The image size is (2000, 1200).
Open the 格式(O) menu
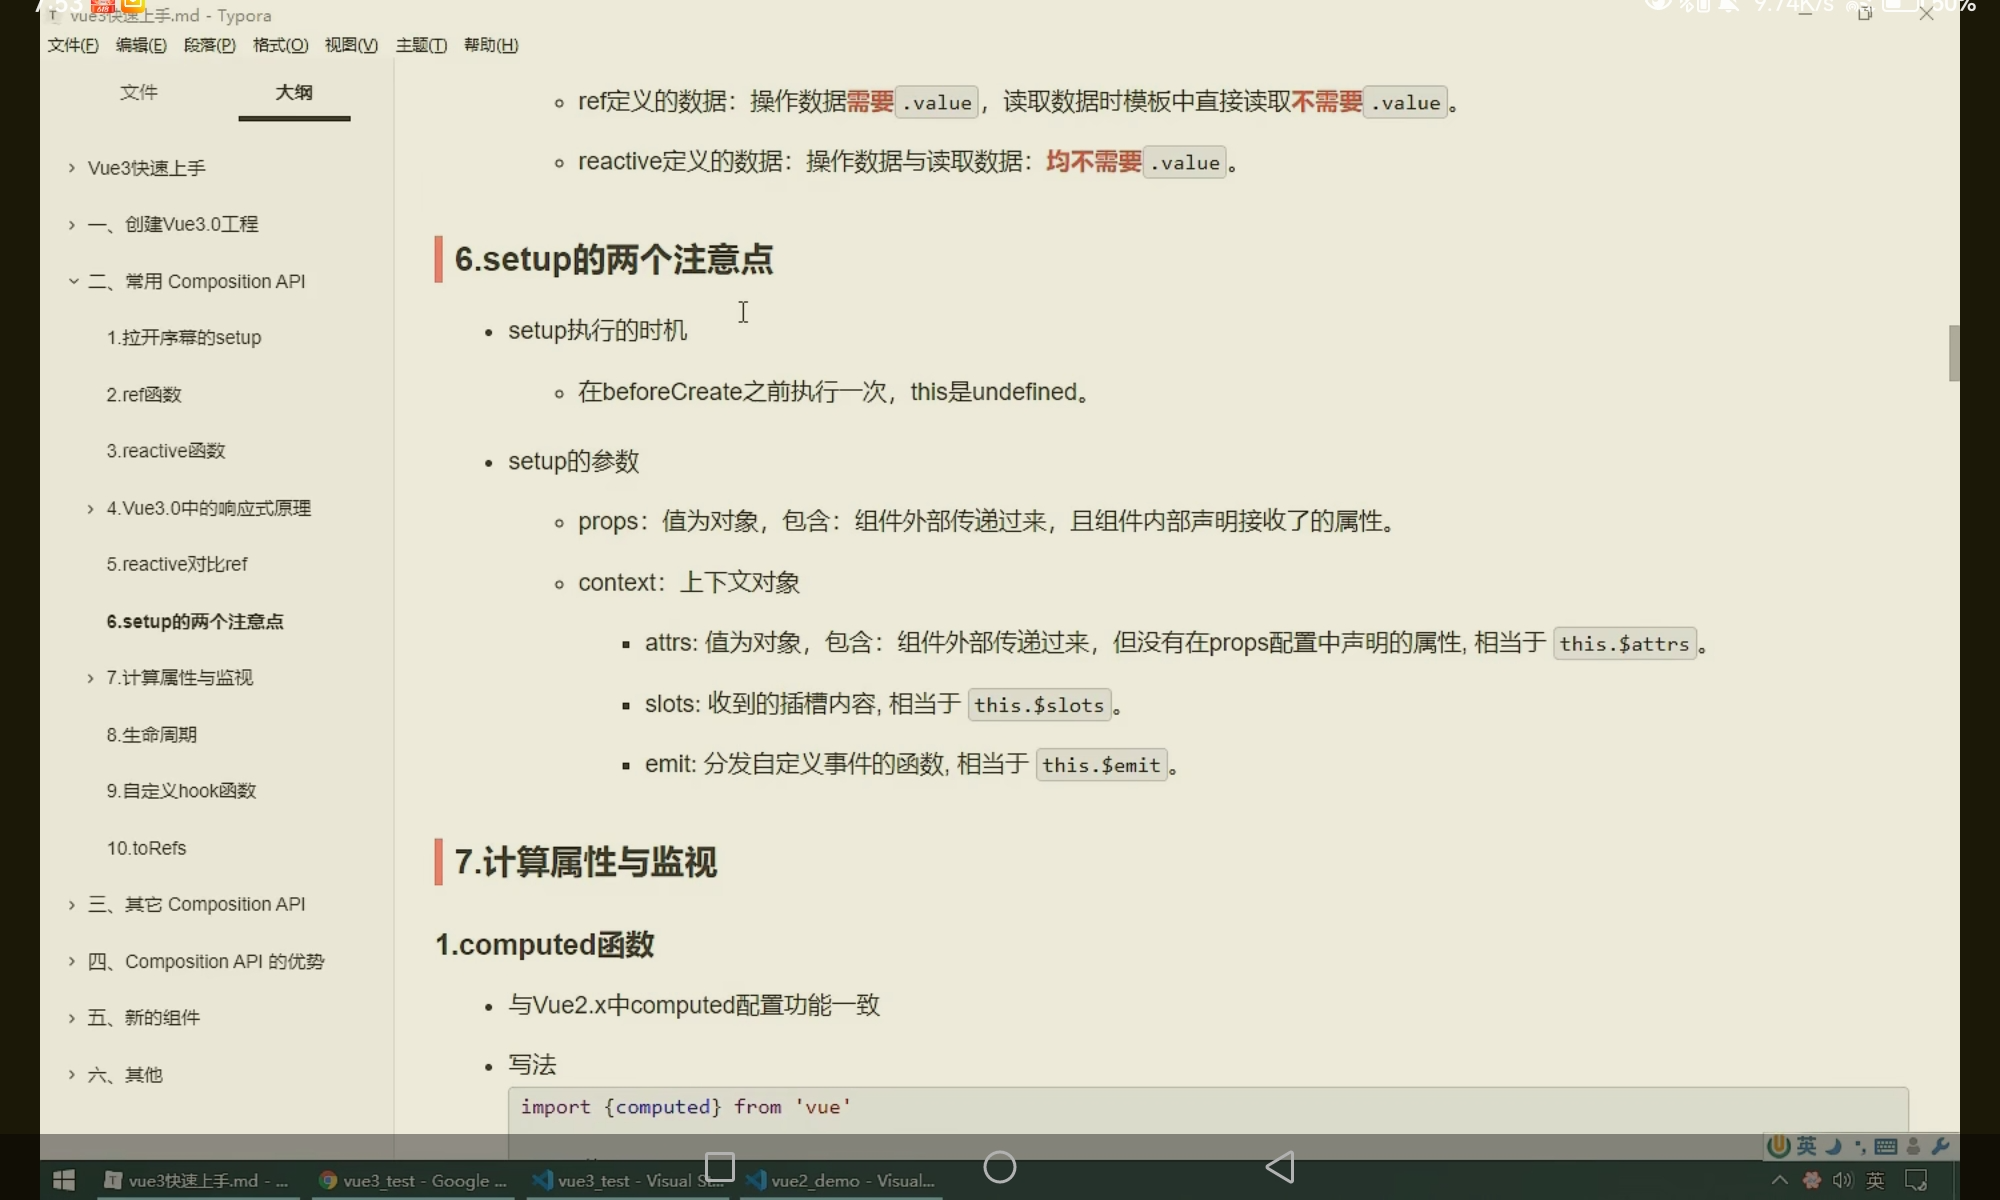(280, 45)
